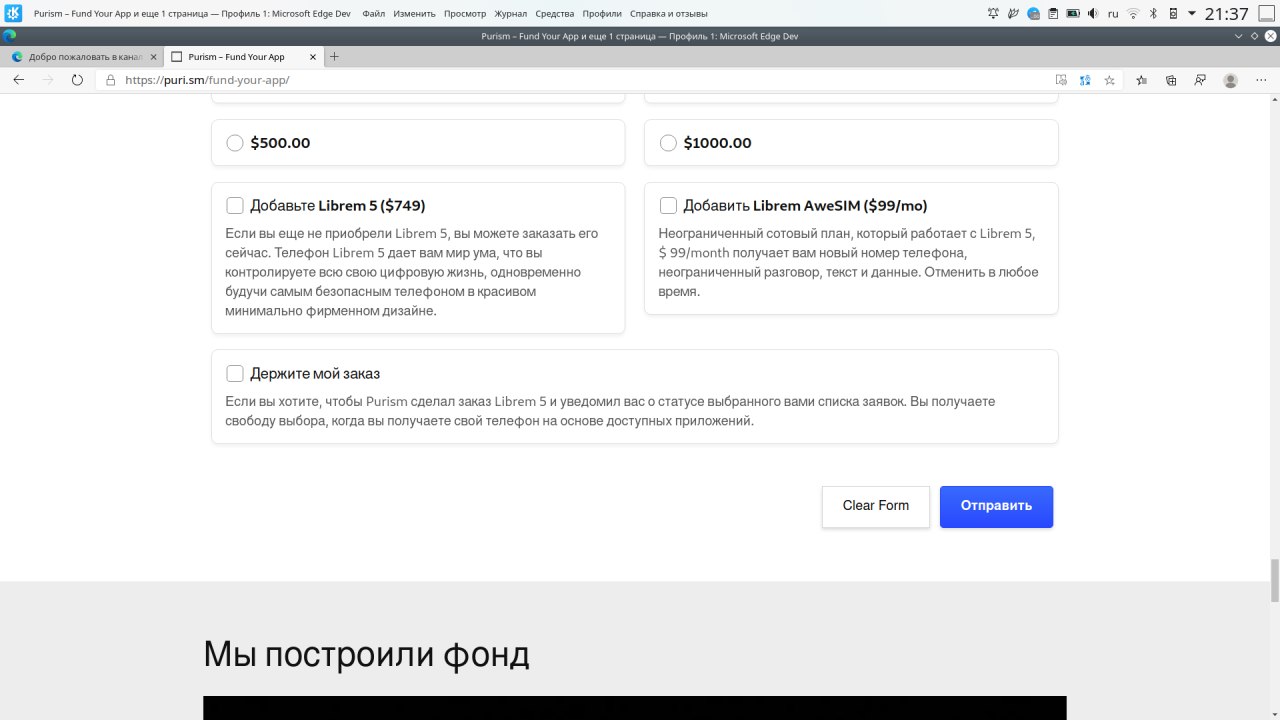1280x720 pixels.
Task: Open Edge settings and more menu
Action: (x=1260, y=80)
